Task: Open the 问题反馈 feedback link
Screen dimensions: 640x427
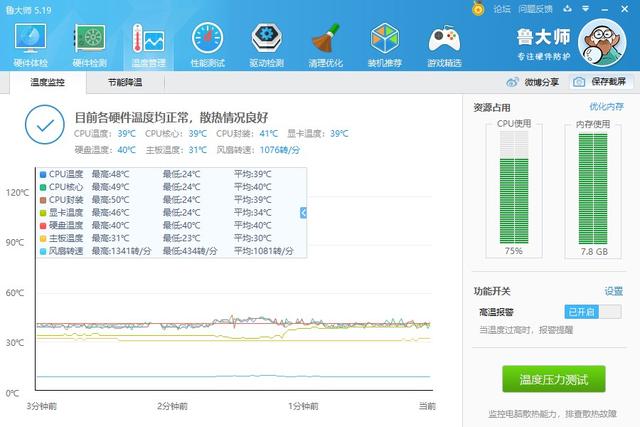Action: 535,9
